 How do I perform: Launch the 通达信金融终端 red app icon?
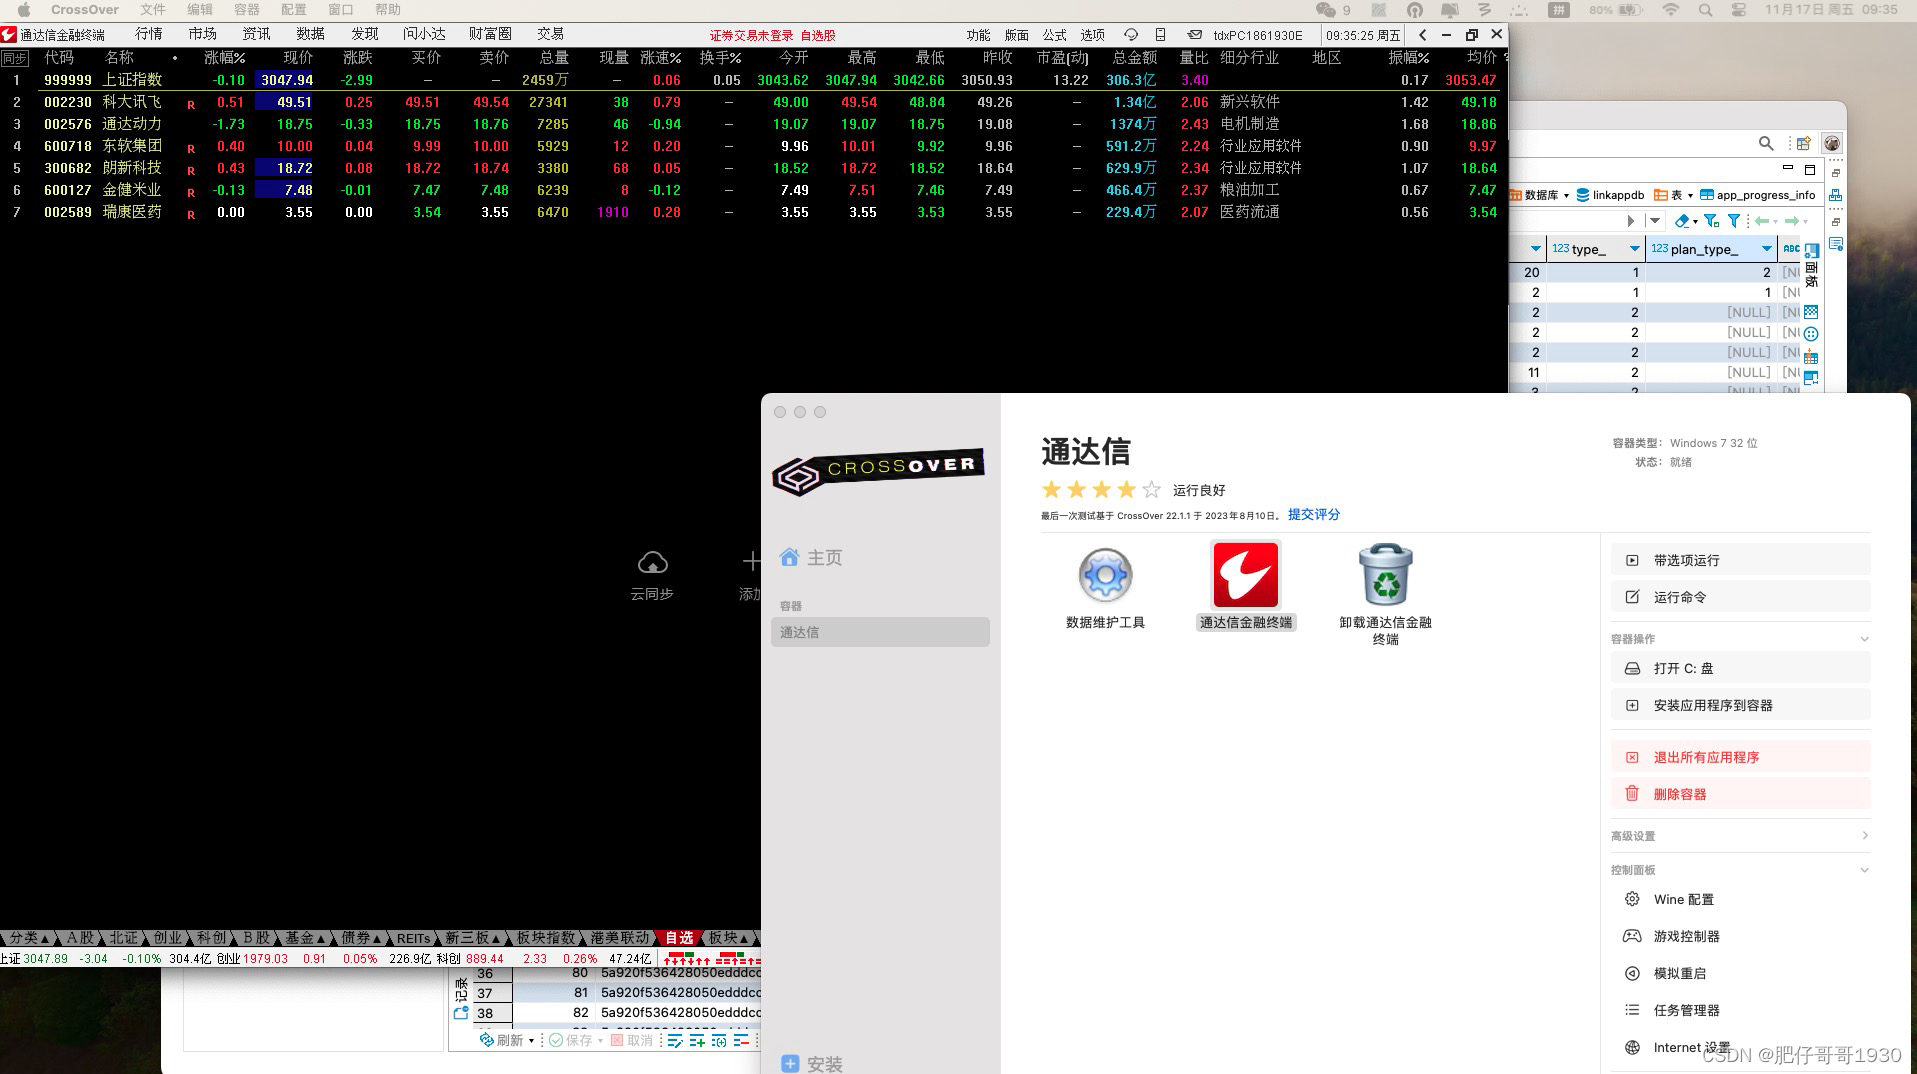tap(1245, 575)
